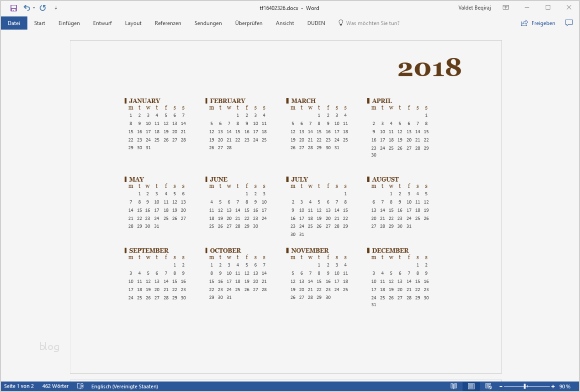Screen dimensions: 580x392
Task: Click the NOVEMBER month heading
Action: [x=310, y=250]
